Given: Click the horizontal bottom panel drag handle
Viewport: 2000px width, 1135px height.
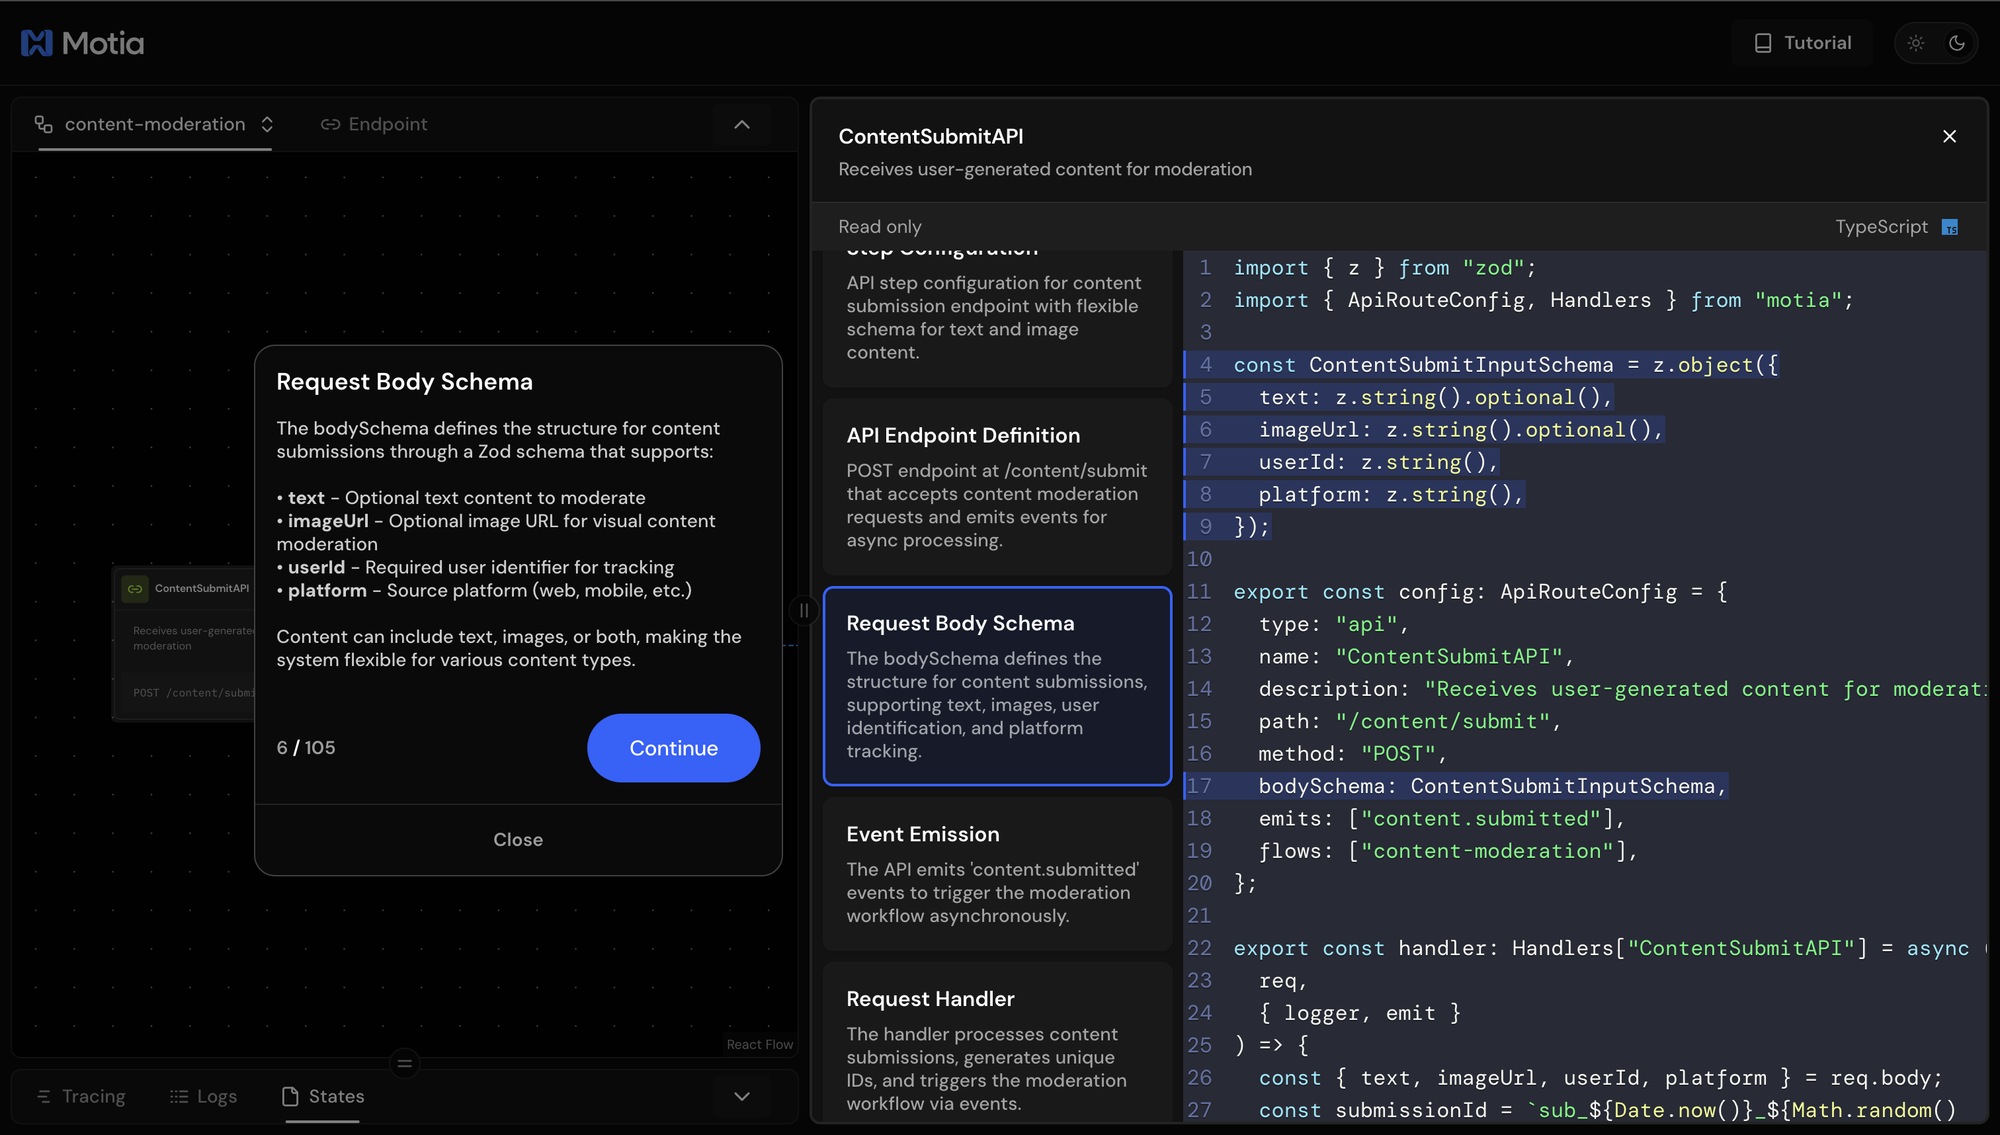Looking at the screenshot, I should (x=405, y=1063).
